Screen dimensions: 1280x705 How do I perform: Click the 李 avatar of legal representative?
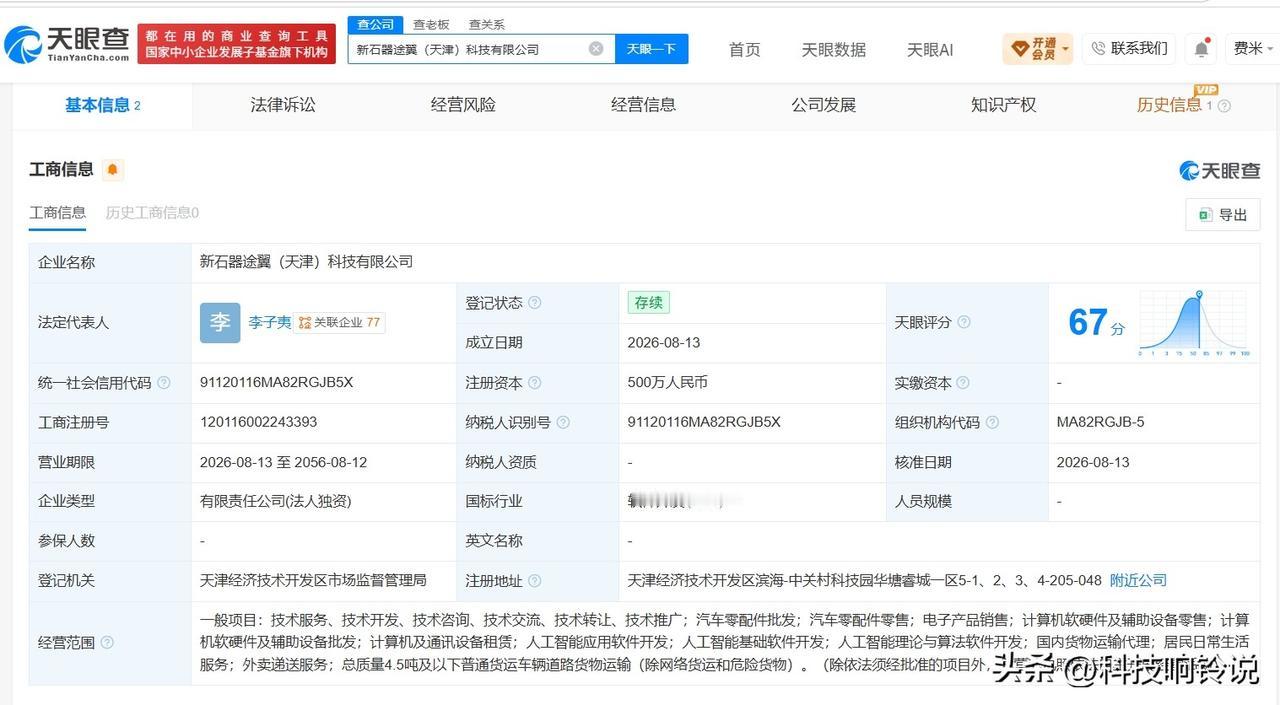point(220,323)
